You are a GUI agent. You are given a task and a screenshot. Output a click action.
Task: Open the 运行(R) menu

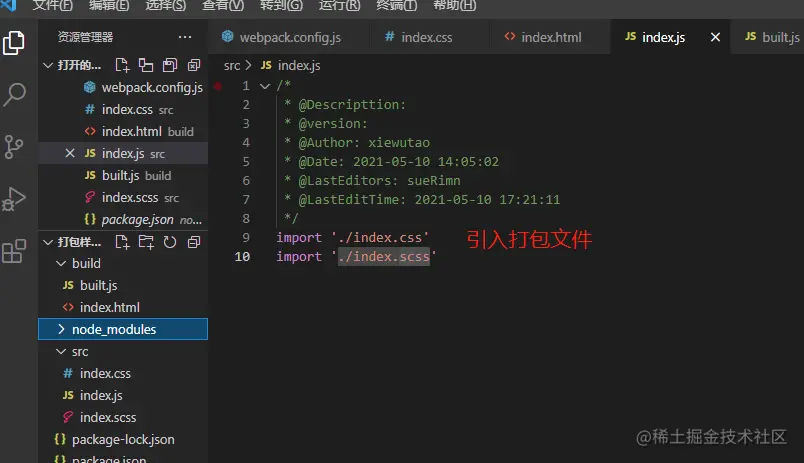click(x=339, y=6)
